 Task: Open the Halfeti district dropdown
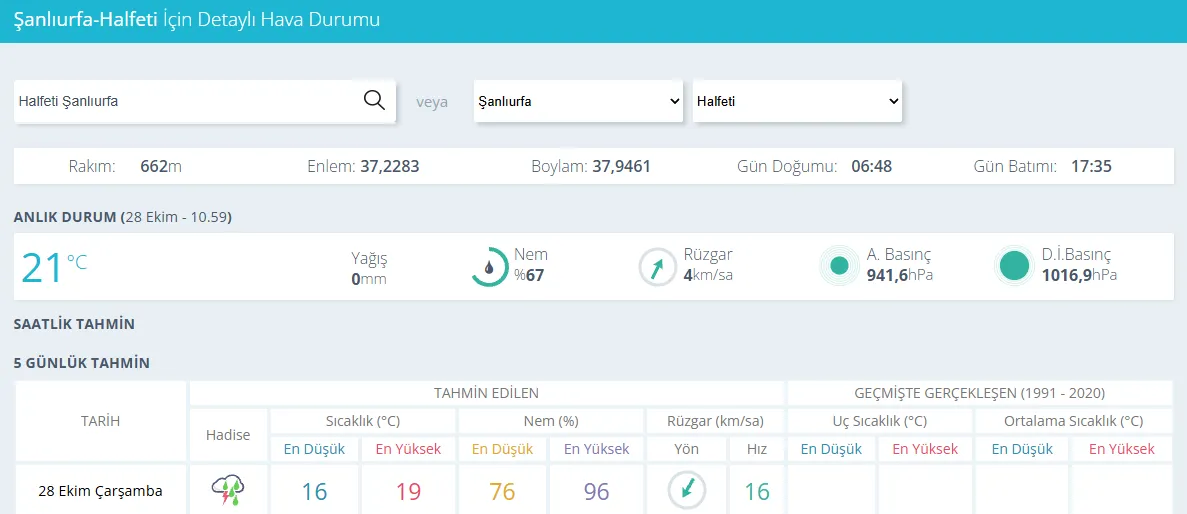click(x=797, y=101)
